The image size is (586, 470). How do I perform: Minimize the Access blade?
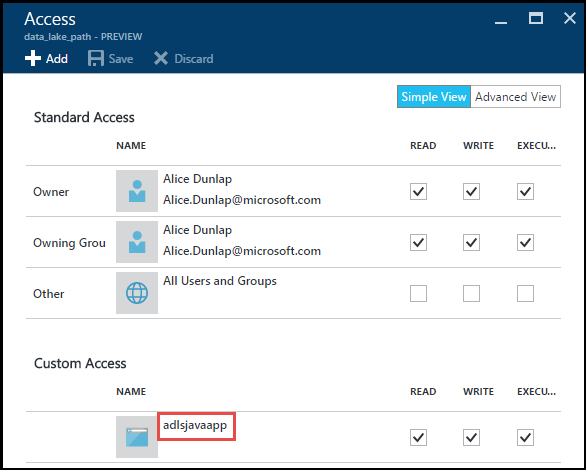coord(501,22)
